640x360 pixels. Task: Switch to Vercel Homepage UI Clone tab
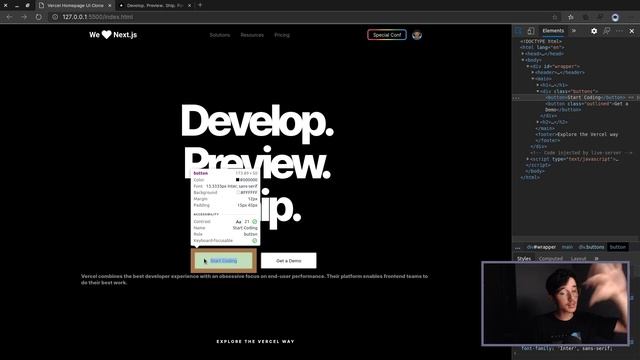click(75, 6)
